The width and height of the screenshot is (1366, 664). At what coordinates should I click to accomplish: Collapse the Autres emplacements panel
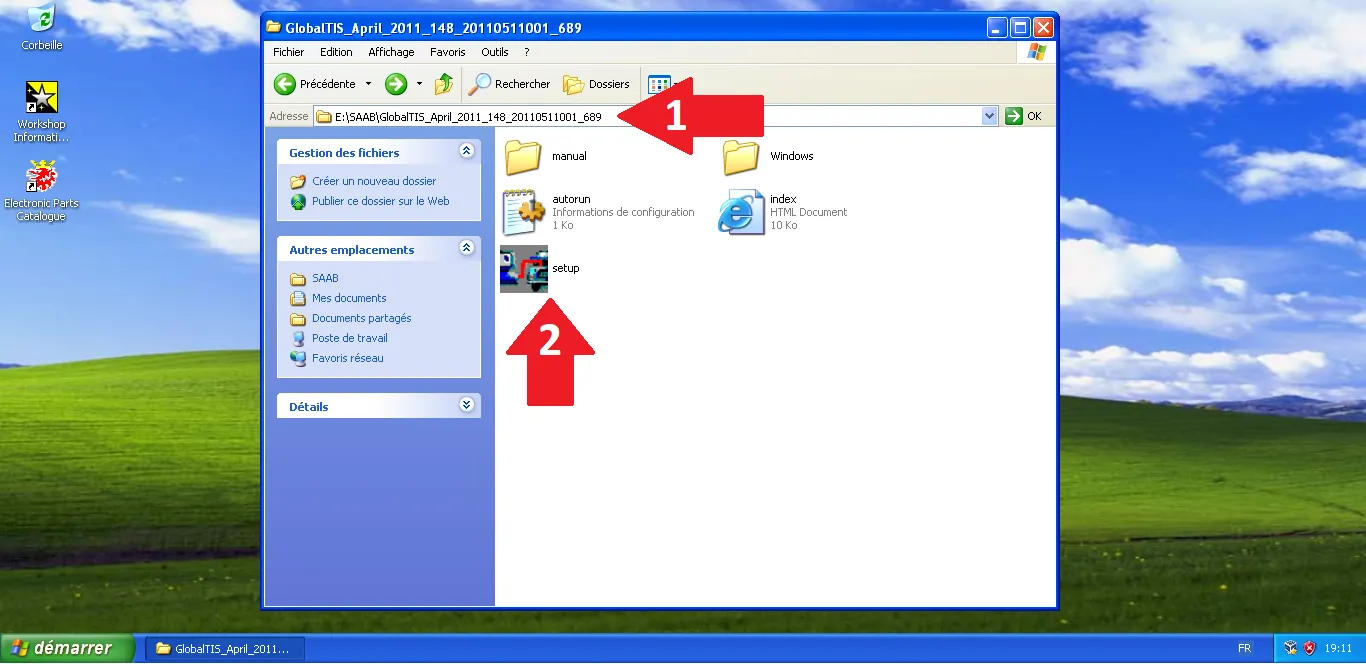click(x=466, y=249)
